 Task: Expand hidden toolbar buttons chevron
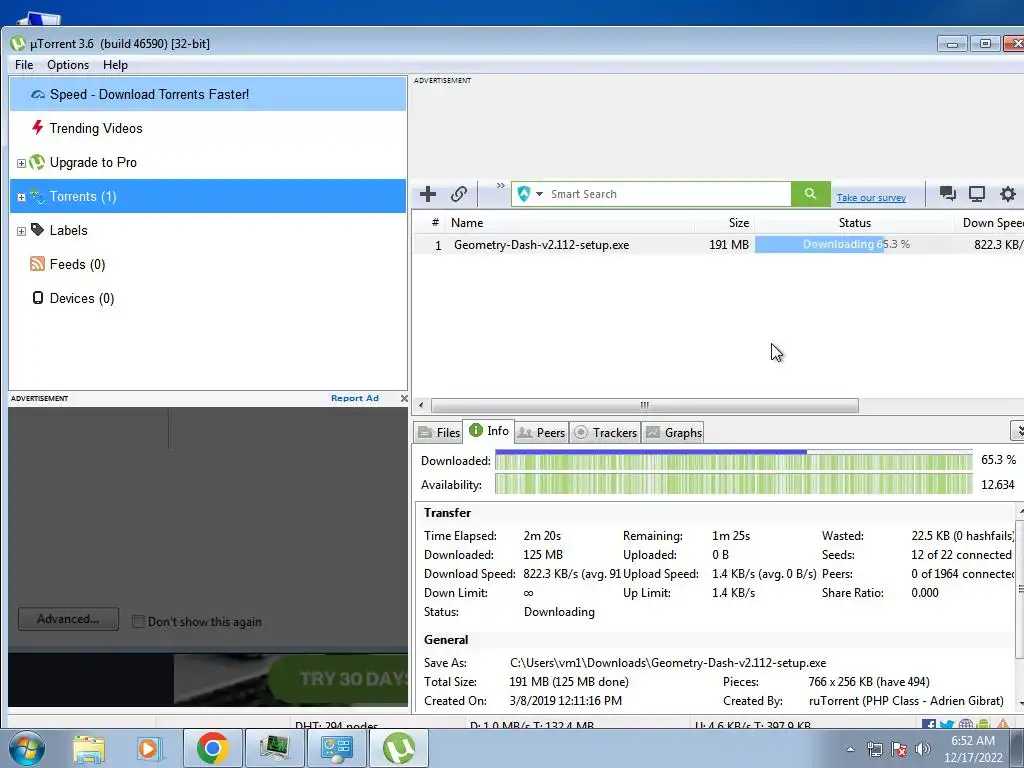[x=501, y=185]
